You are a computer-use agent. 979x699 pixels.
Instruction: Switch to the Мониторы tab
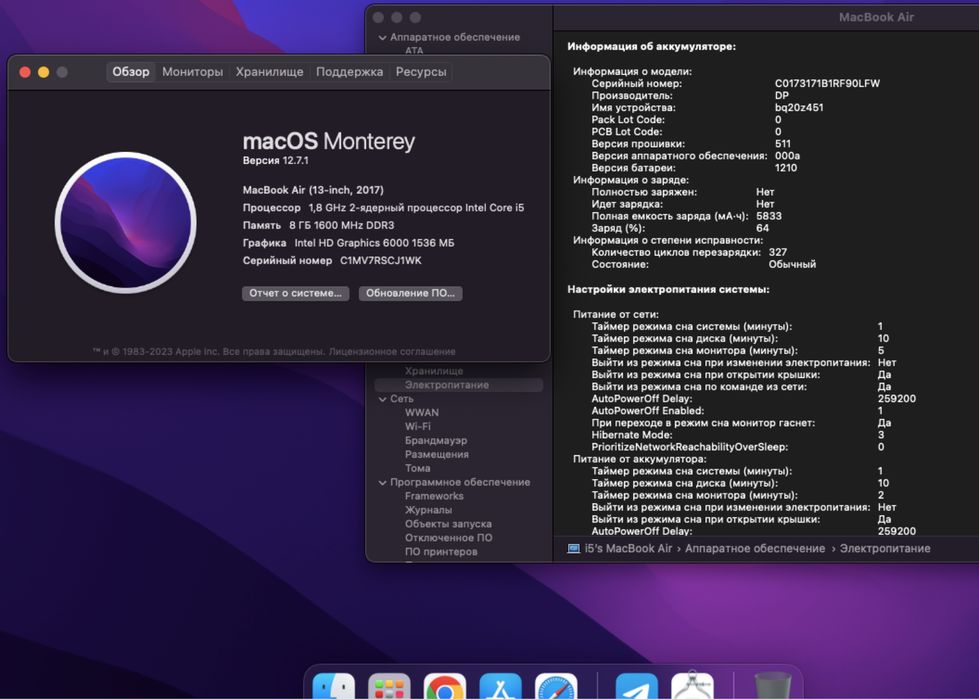tap(192, 72)
